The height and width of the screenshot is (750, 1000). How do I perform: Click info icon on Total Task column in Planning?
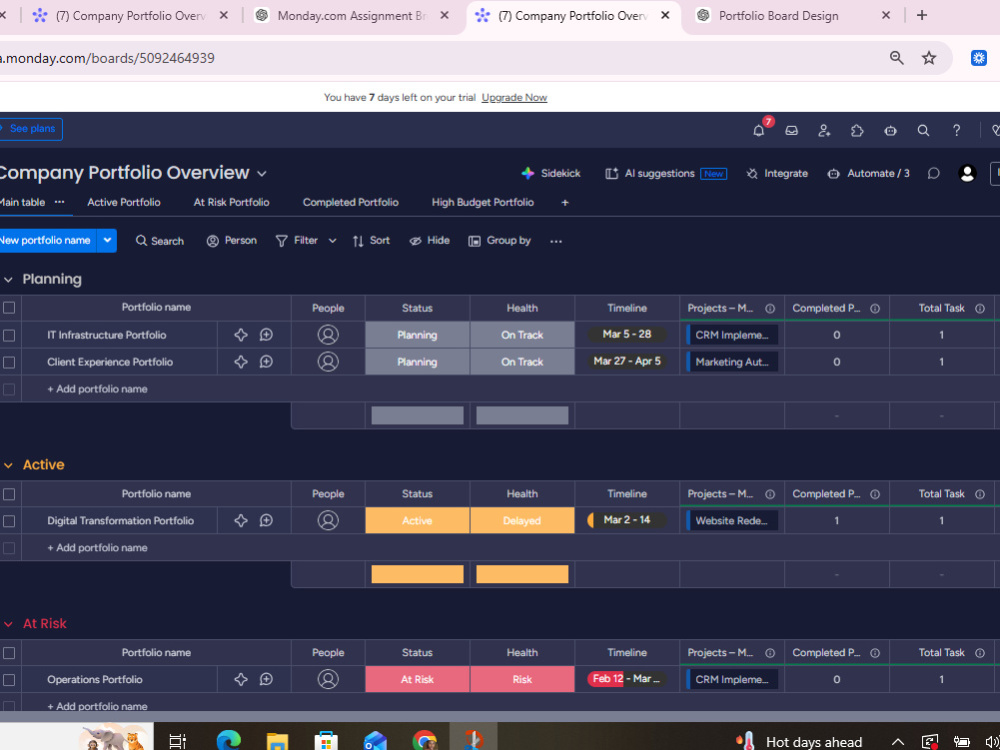click(980, 308)
